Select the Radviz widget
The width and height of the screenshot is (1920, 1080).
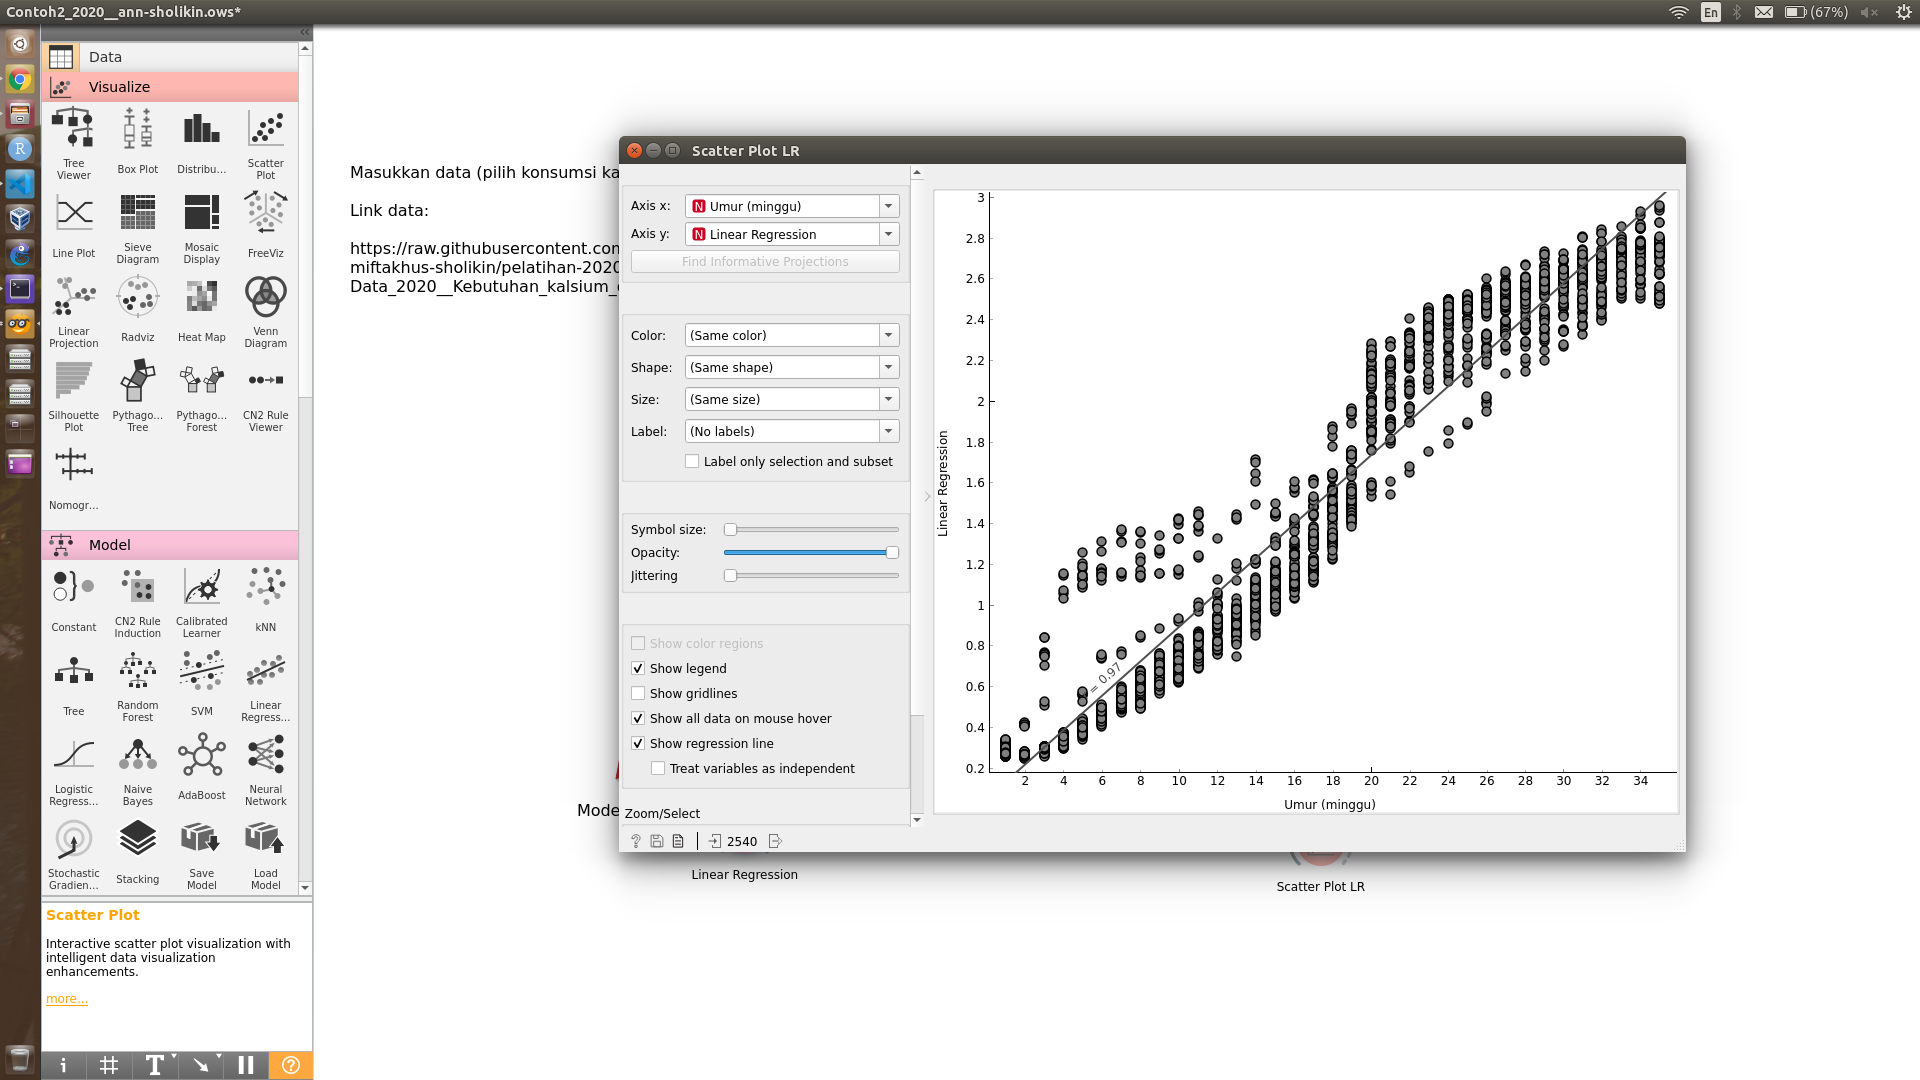click(x=138, y=311)
